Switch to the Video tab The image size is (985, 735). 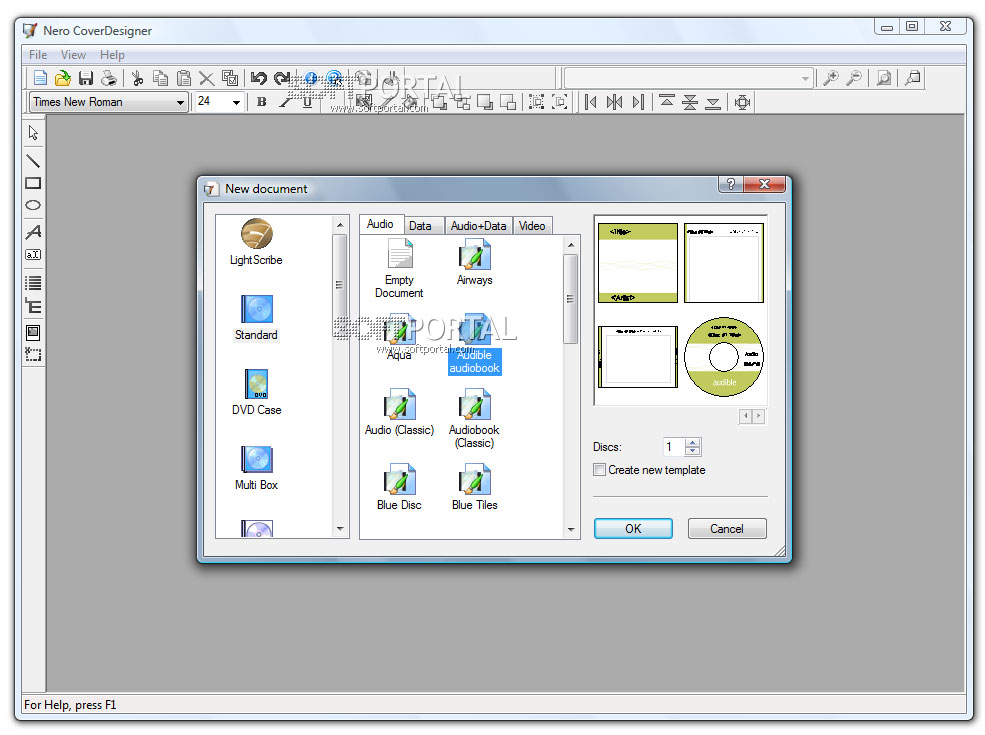(x=532, y=226)
